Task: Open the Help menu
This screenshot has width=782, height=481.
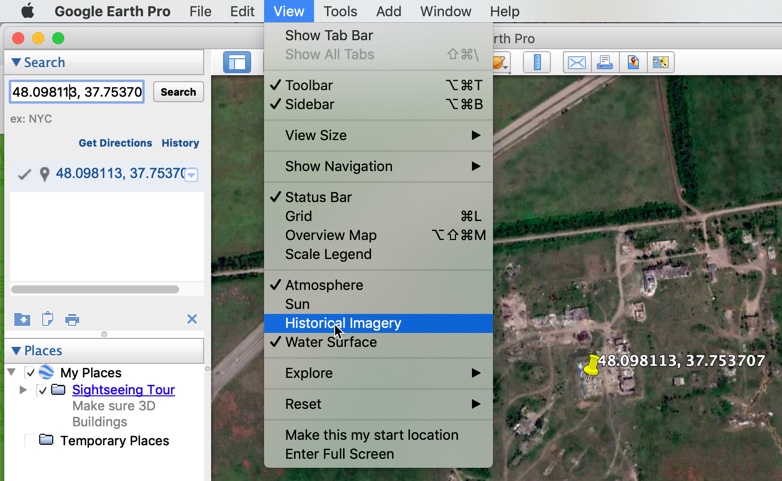Action: point(504,11)
